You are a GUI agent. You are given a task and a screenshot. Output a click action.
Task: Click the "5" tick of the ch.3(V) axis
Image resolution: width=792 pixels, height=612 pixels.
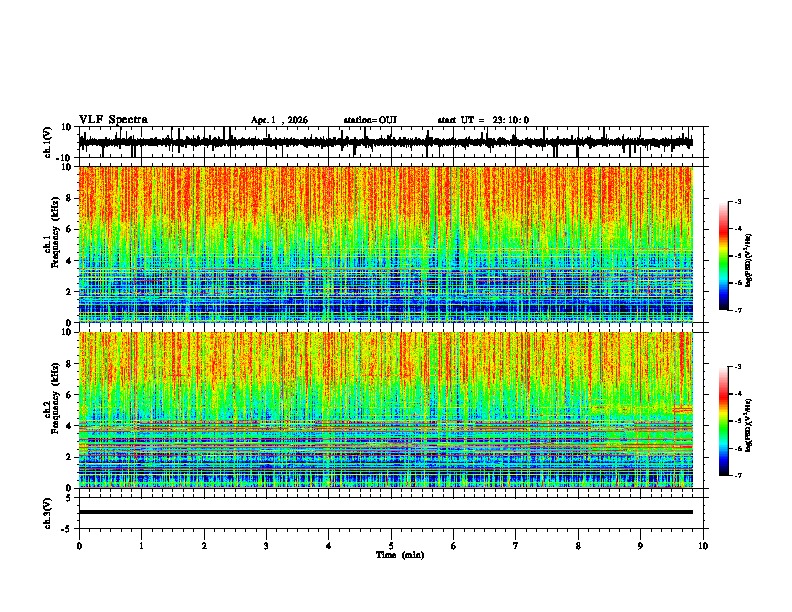pos(70,497)
